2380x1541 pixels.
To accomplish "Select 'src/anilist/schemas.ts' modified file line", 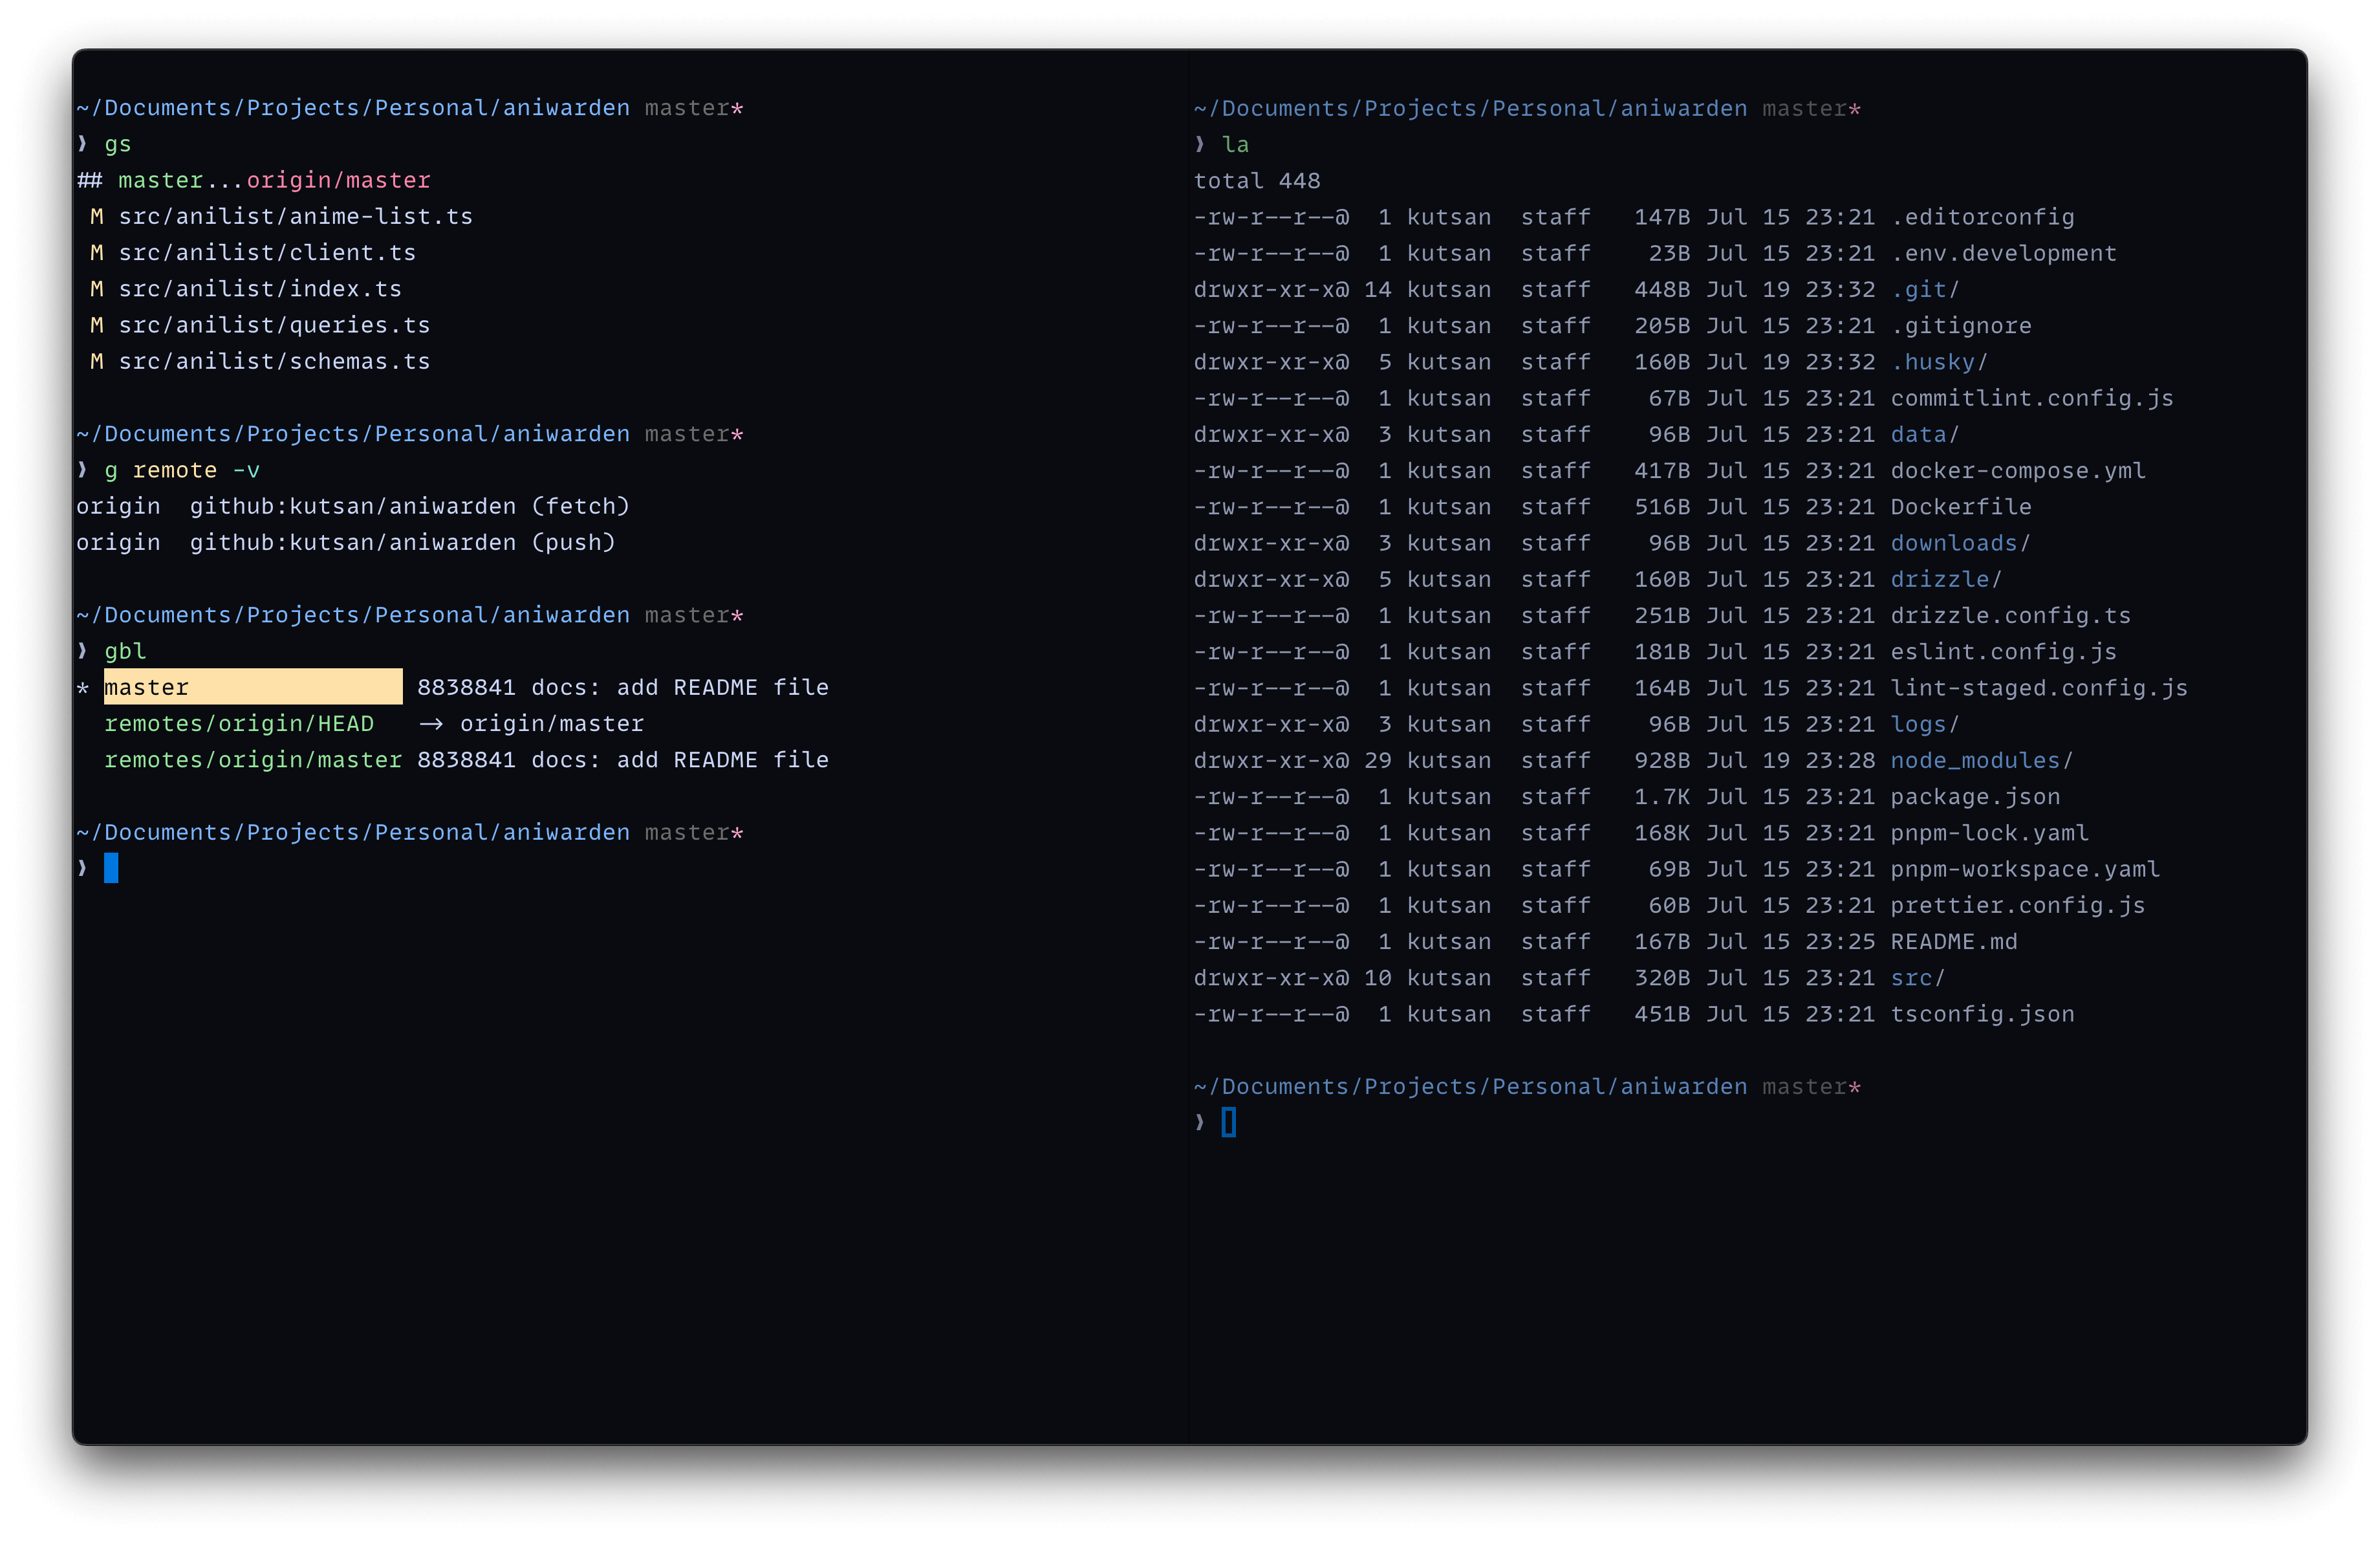I will point(274,361).
